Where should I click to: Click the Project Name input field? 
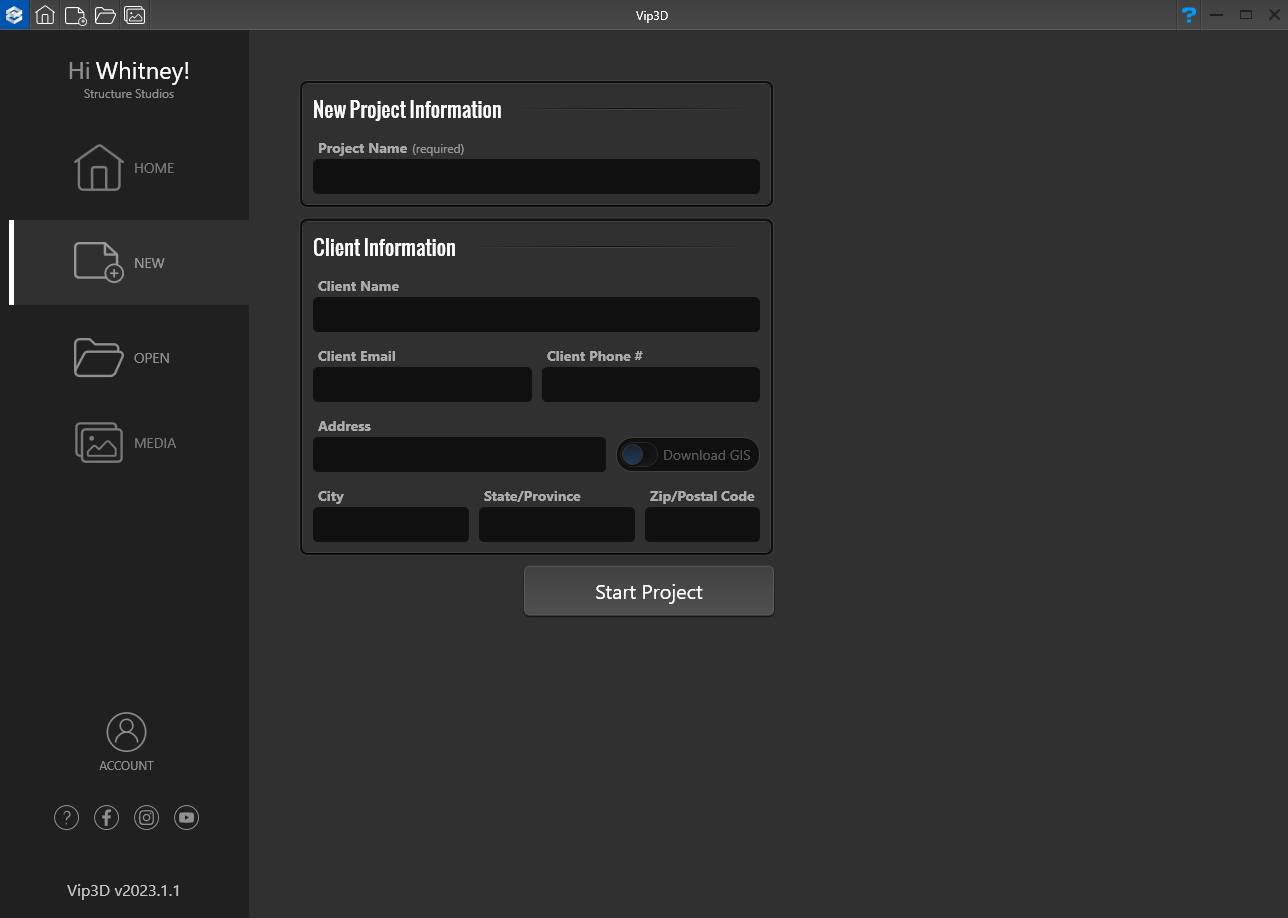[x=536, y=176]
